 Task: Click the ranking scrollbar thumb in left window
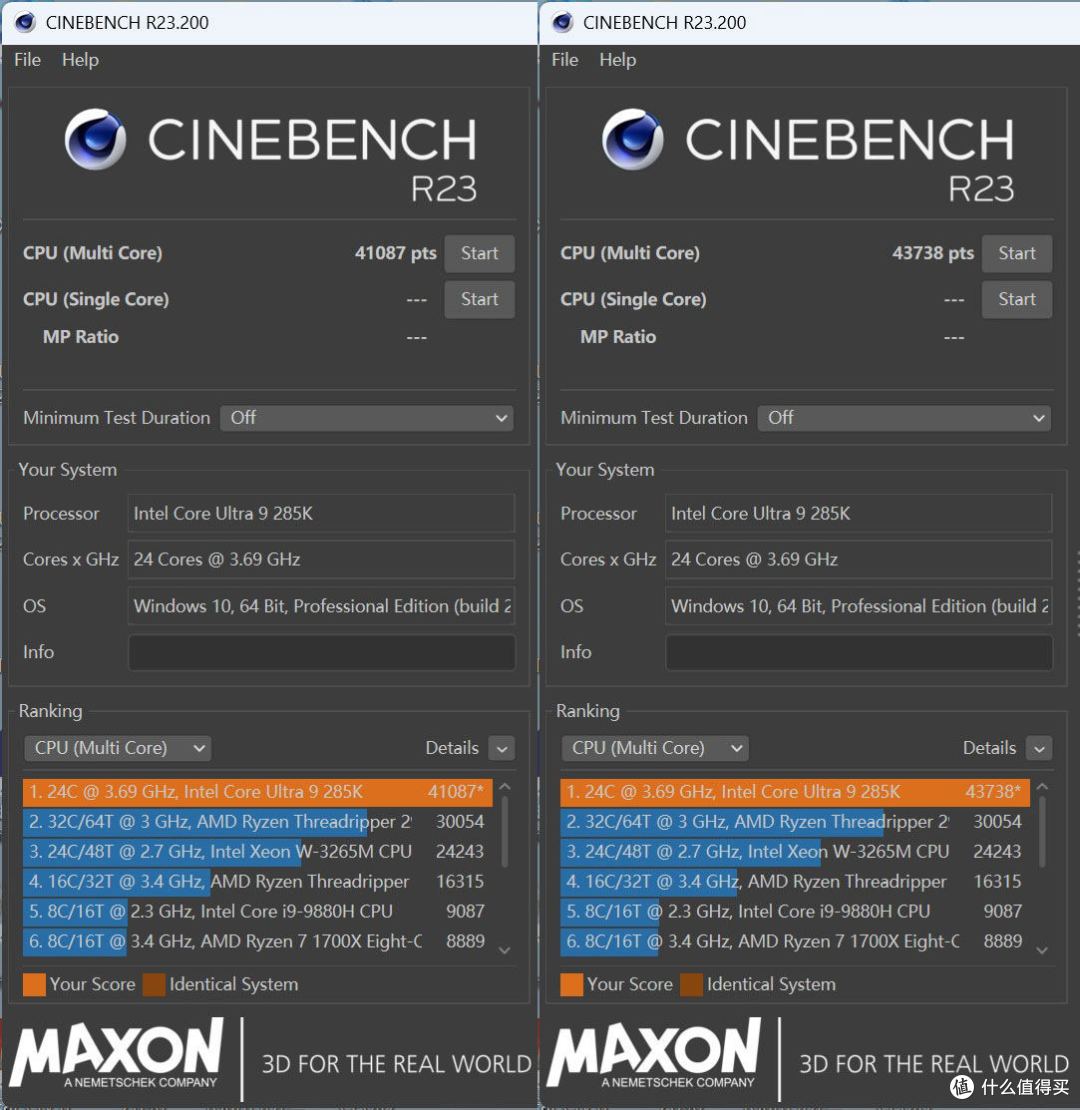tap(505, 832)
